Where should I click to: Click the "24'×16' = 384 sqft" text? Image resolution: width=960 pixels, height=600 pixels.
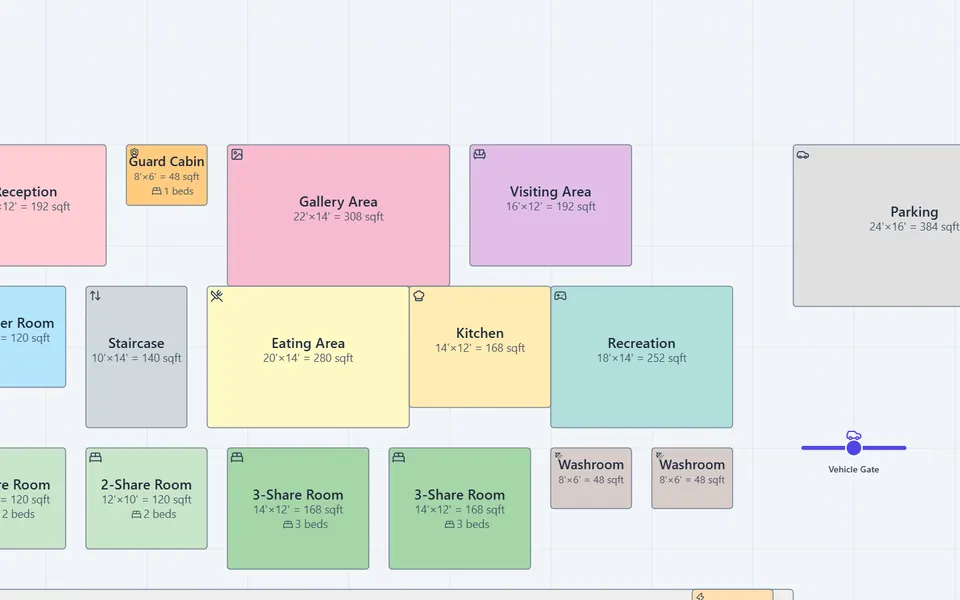[x=914, y=227]
